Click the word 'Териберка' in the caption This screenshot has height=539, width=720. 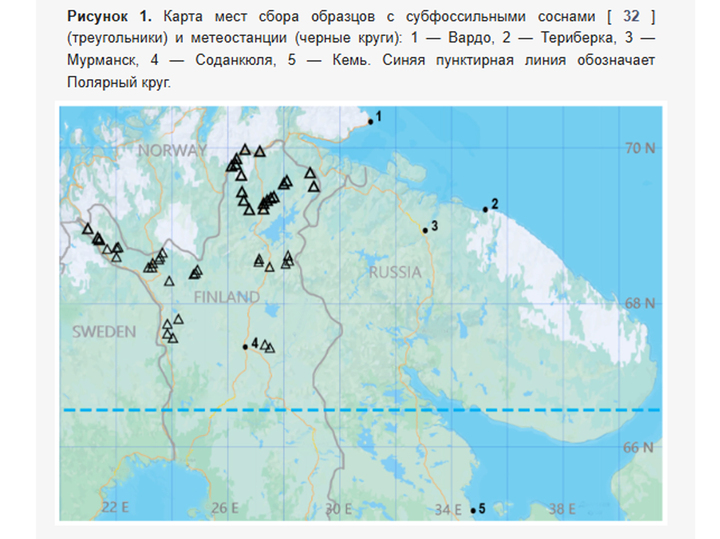click(578, 38)
